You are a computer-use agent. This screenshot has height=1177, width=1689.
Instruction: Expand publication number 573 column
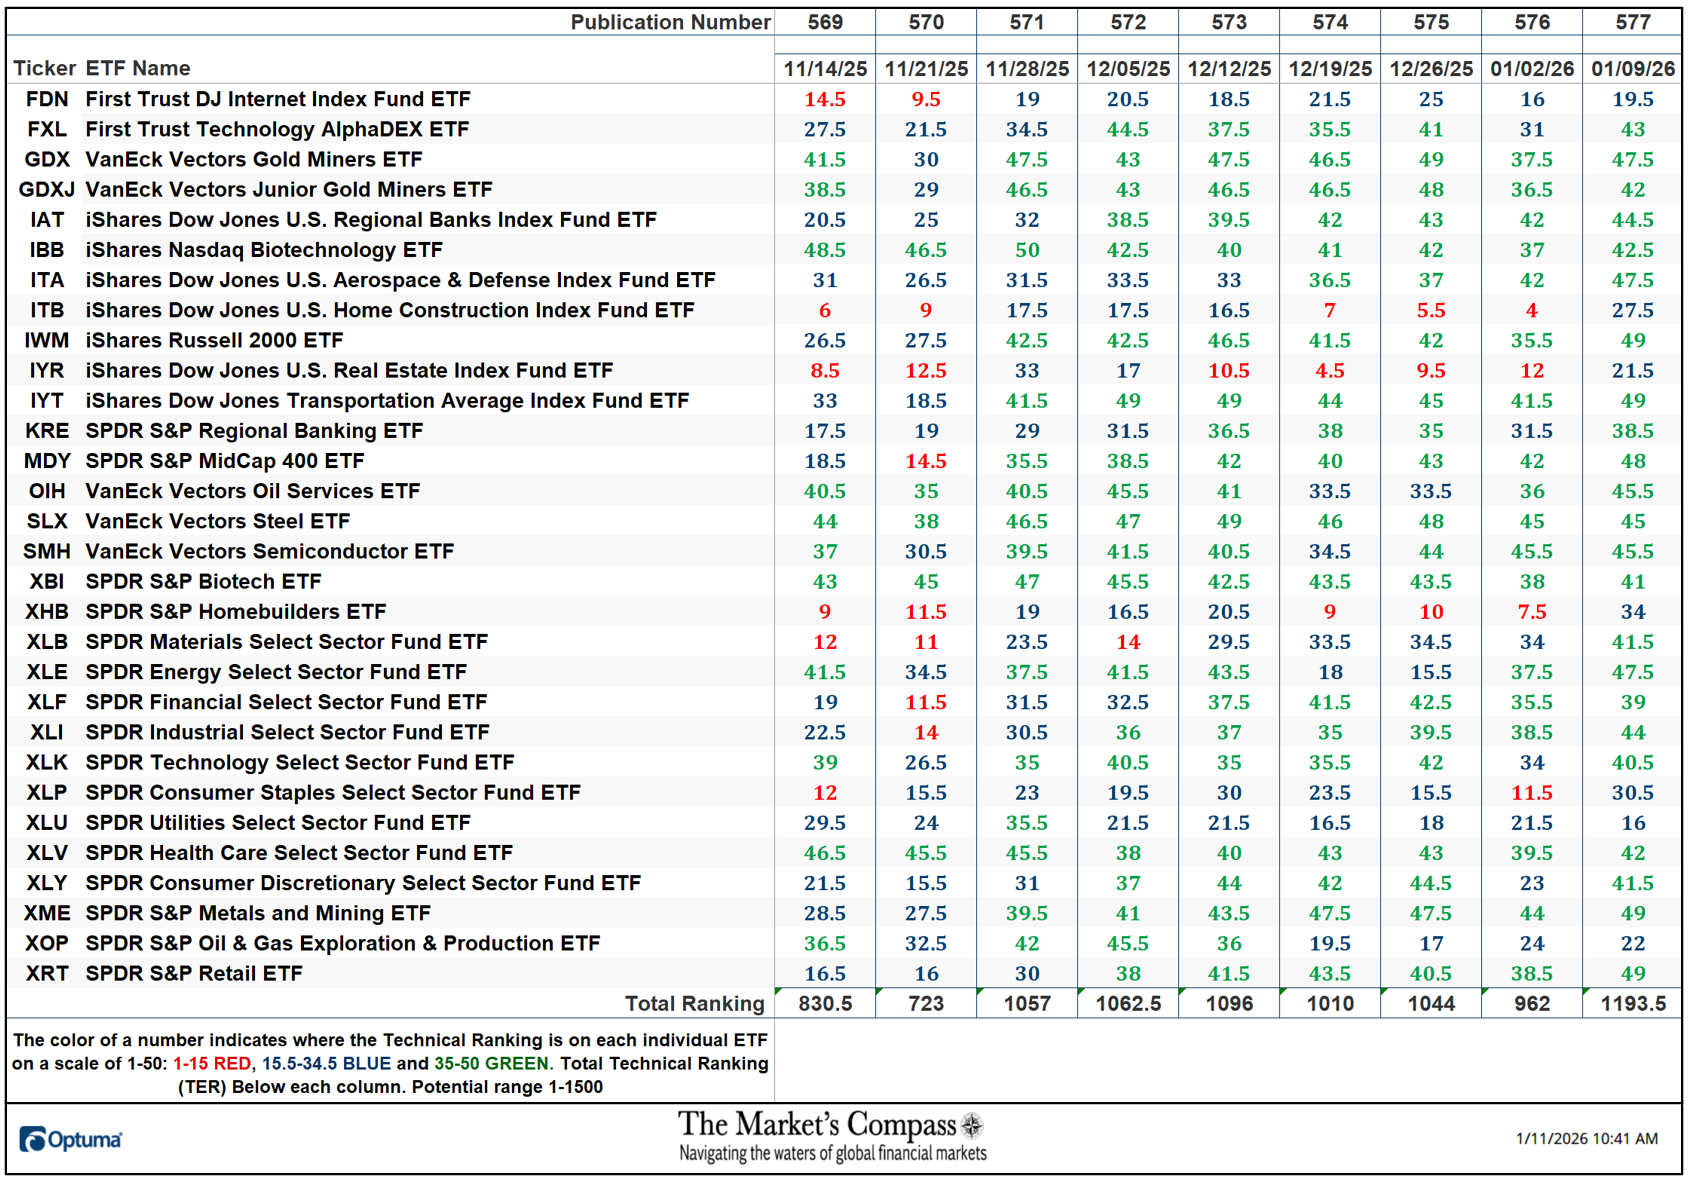[x=1229, y=22]
